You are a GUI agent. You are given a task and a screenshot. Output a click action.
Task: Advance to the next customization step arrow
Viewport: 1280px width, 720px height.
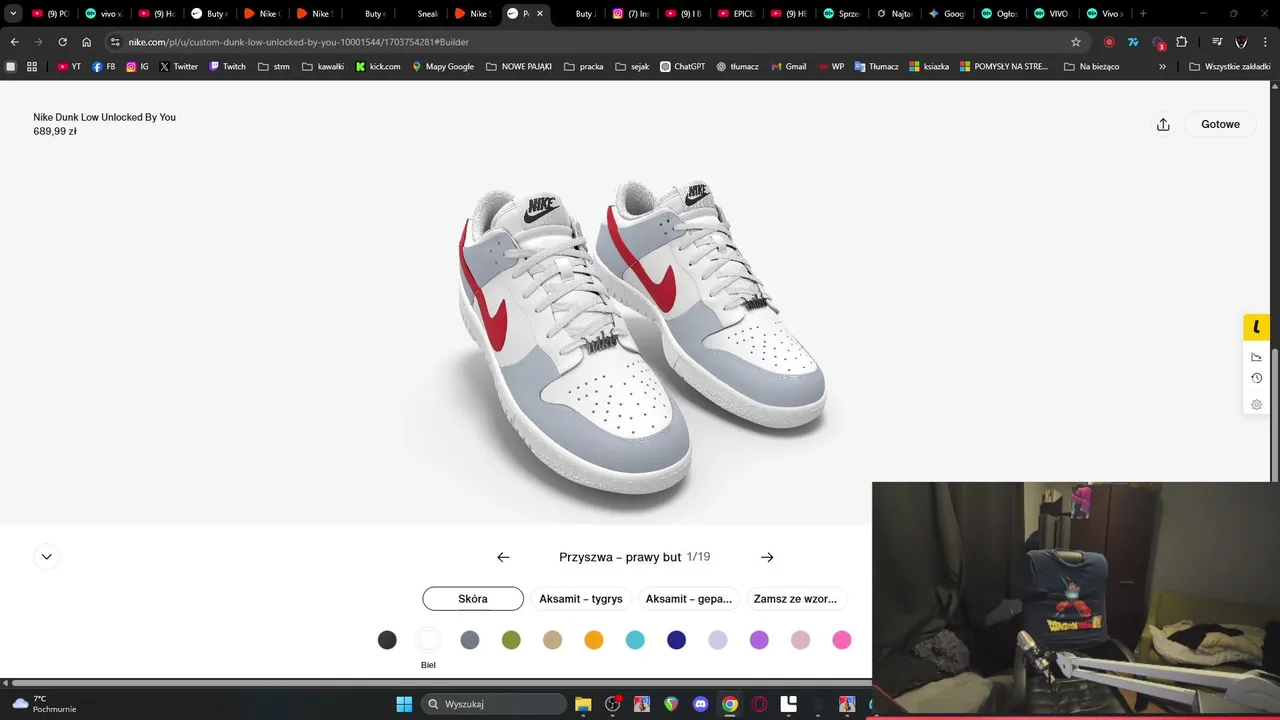[x=767, y=557]
